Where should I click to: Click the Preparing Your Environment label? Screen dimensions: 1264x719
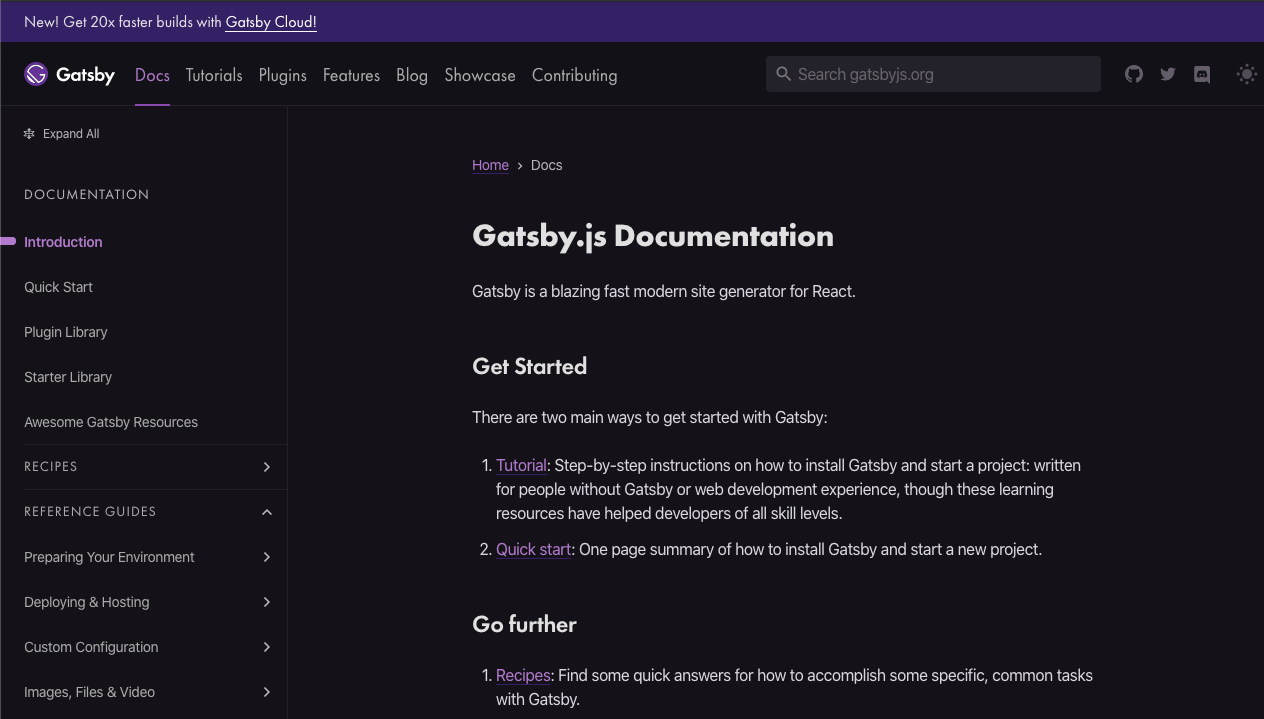tap(109, 557)
